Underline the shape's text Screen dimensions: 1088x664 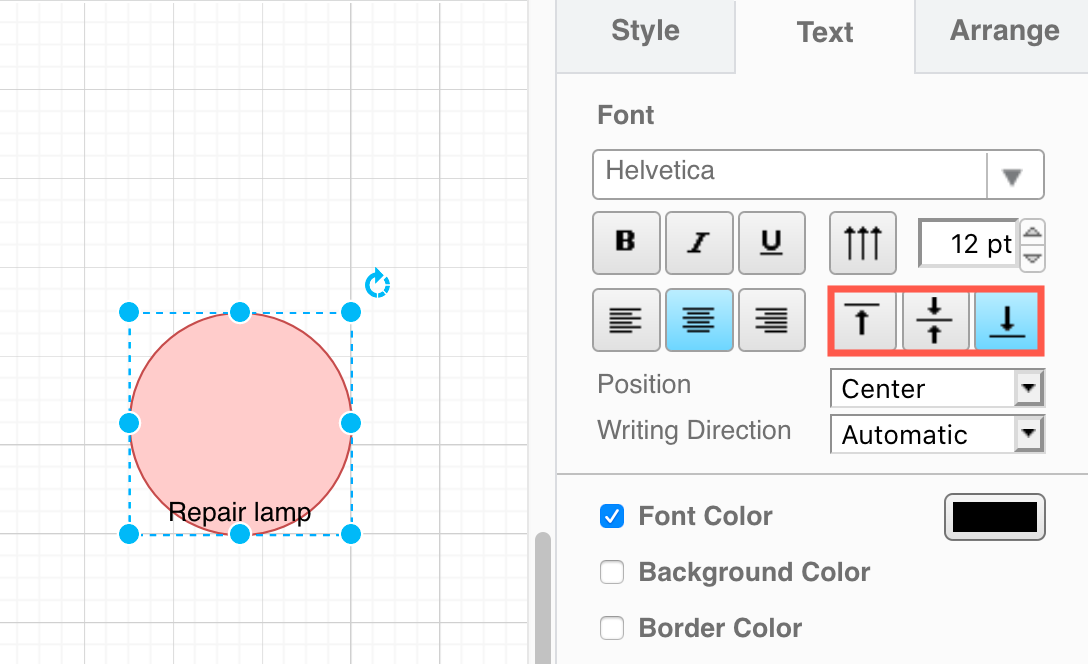point(771,242)
